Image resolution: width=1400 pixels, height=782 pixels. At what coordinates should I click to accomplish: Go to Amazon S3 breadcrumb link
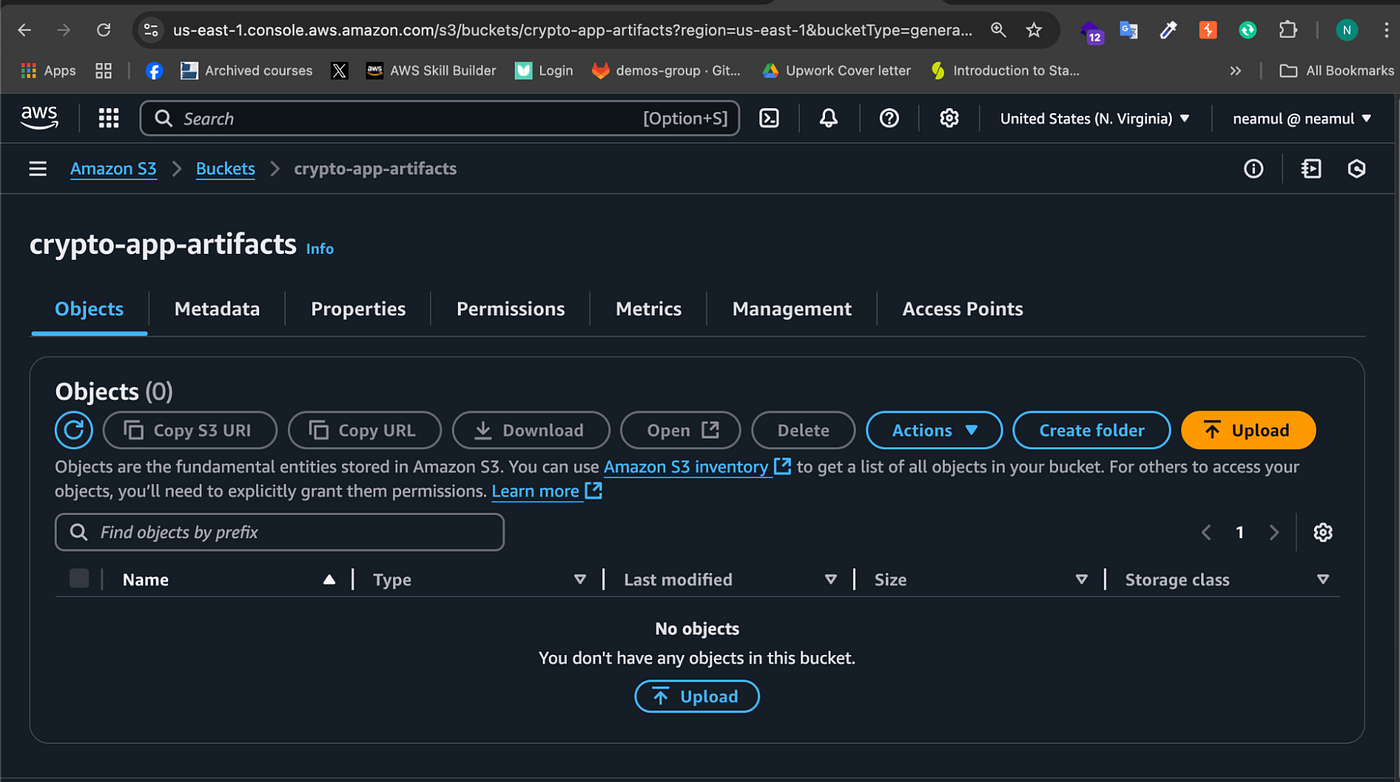click(113, 169)
